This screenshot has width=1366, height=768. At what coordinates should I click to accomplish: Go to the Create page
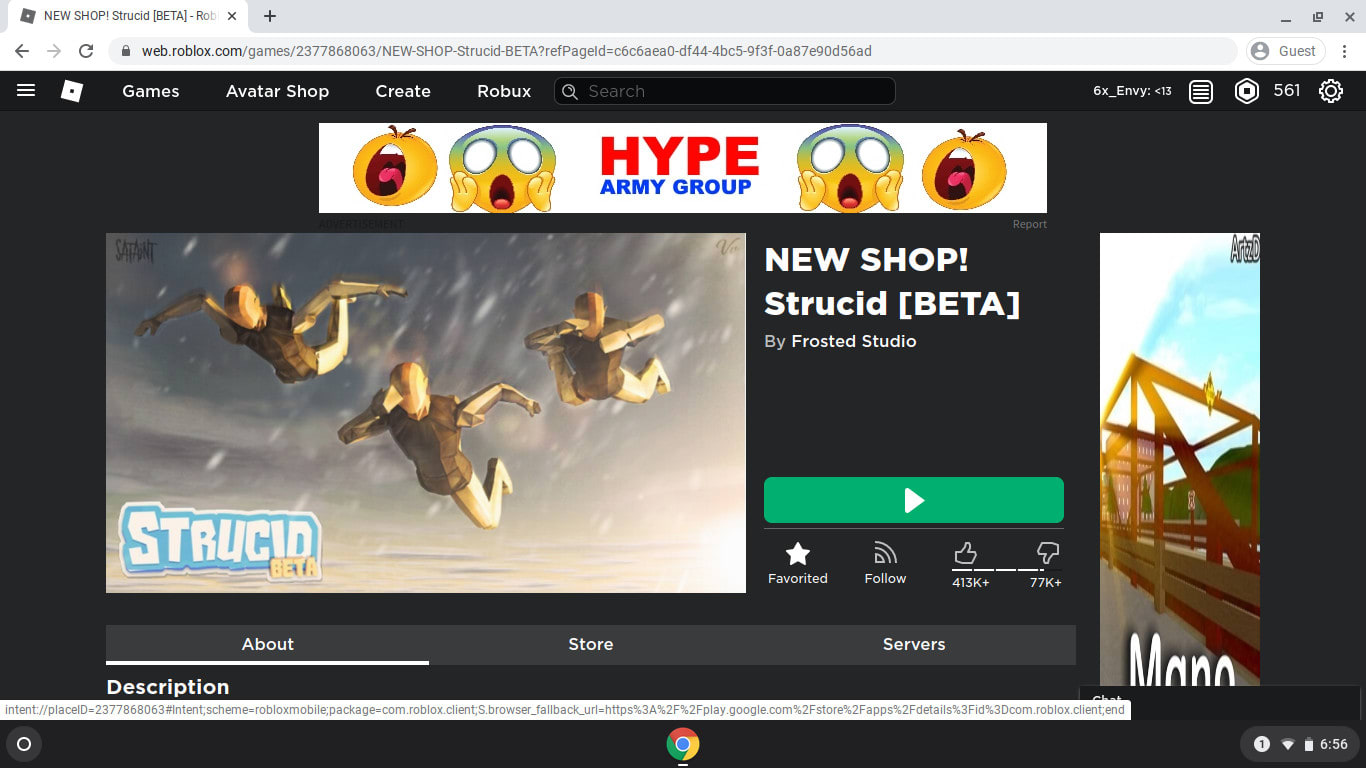click(x=403, y=91)
